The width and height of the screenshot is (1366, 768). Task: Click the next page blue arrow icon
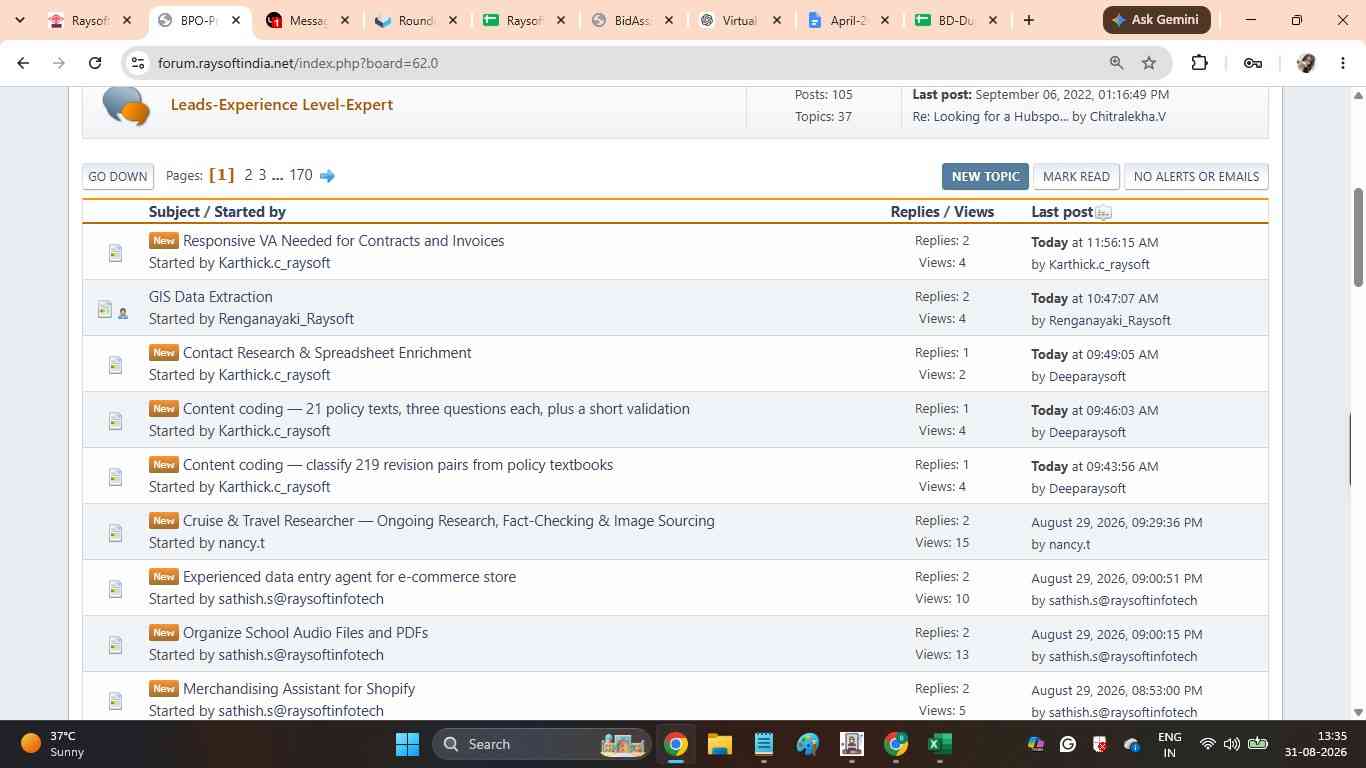point(327,176)
